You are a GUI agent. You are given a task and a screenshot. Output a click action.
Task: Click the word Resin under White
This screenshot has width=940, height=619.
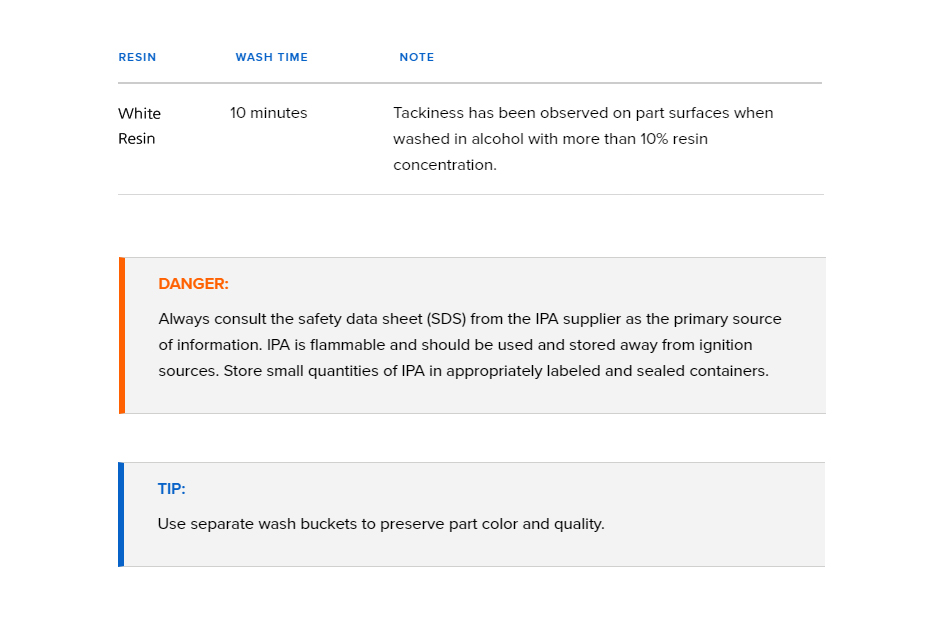[x=137, y=138]
